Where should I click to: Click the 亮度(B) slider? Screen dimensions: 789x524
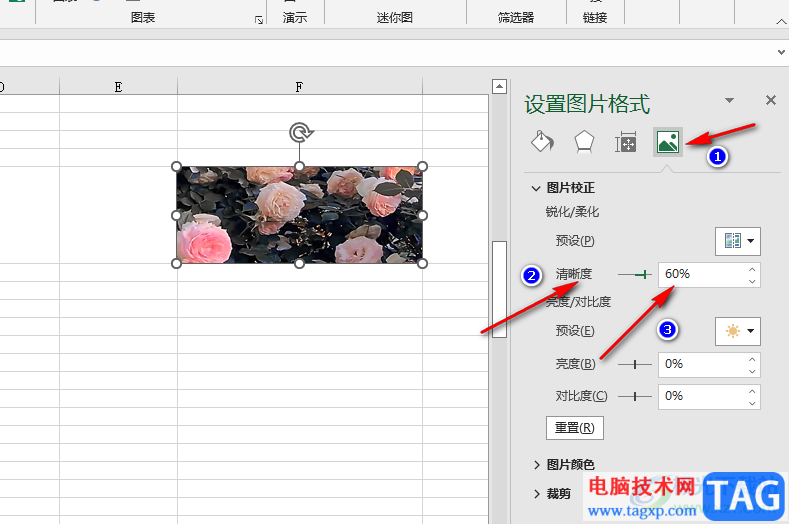click(x=635, y=364)
